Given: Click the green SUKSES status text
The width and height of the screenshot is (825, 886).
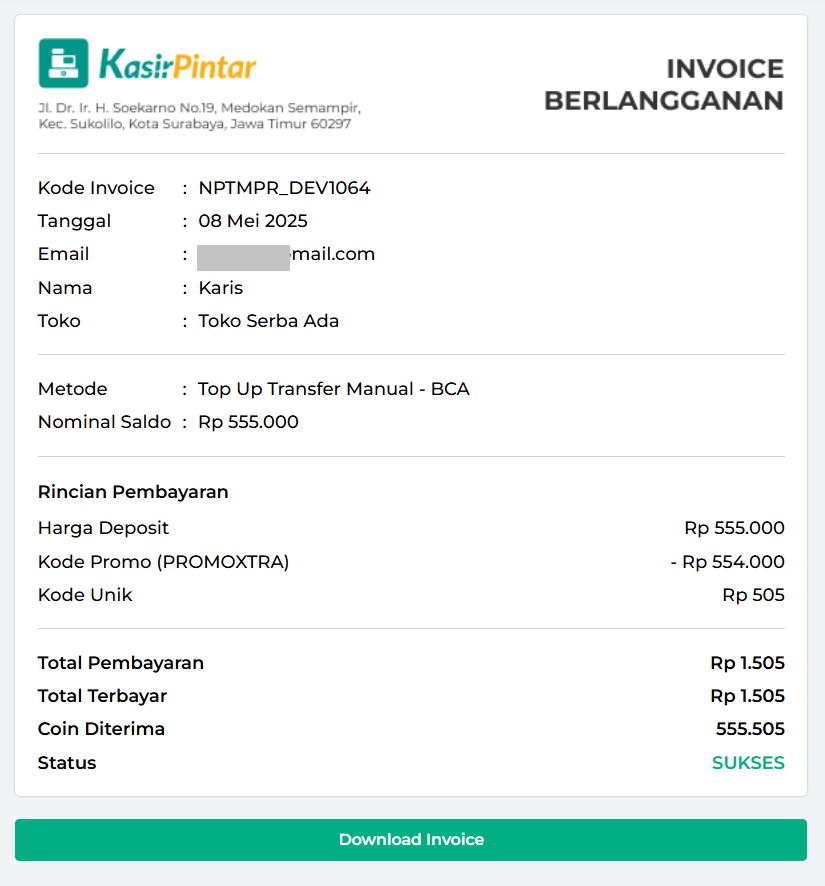Looking at the screenshot, I should point(748,763).
